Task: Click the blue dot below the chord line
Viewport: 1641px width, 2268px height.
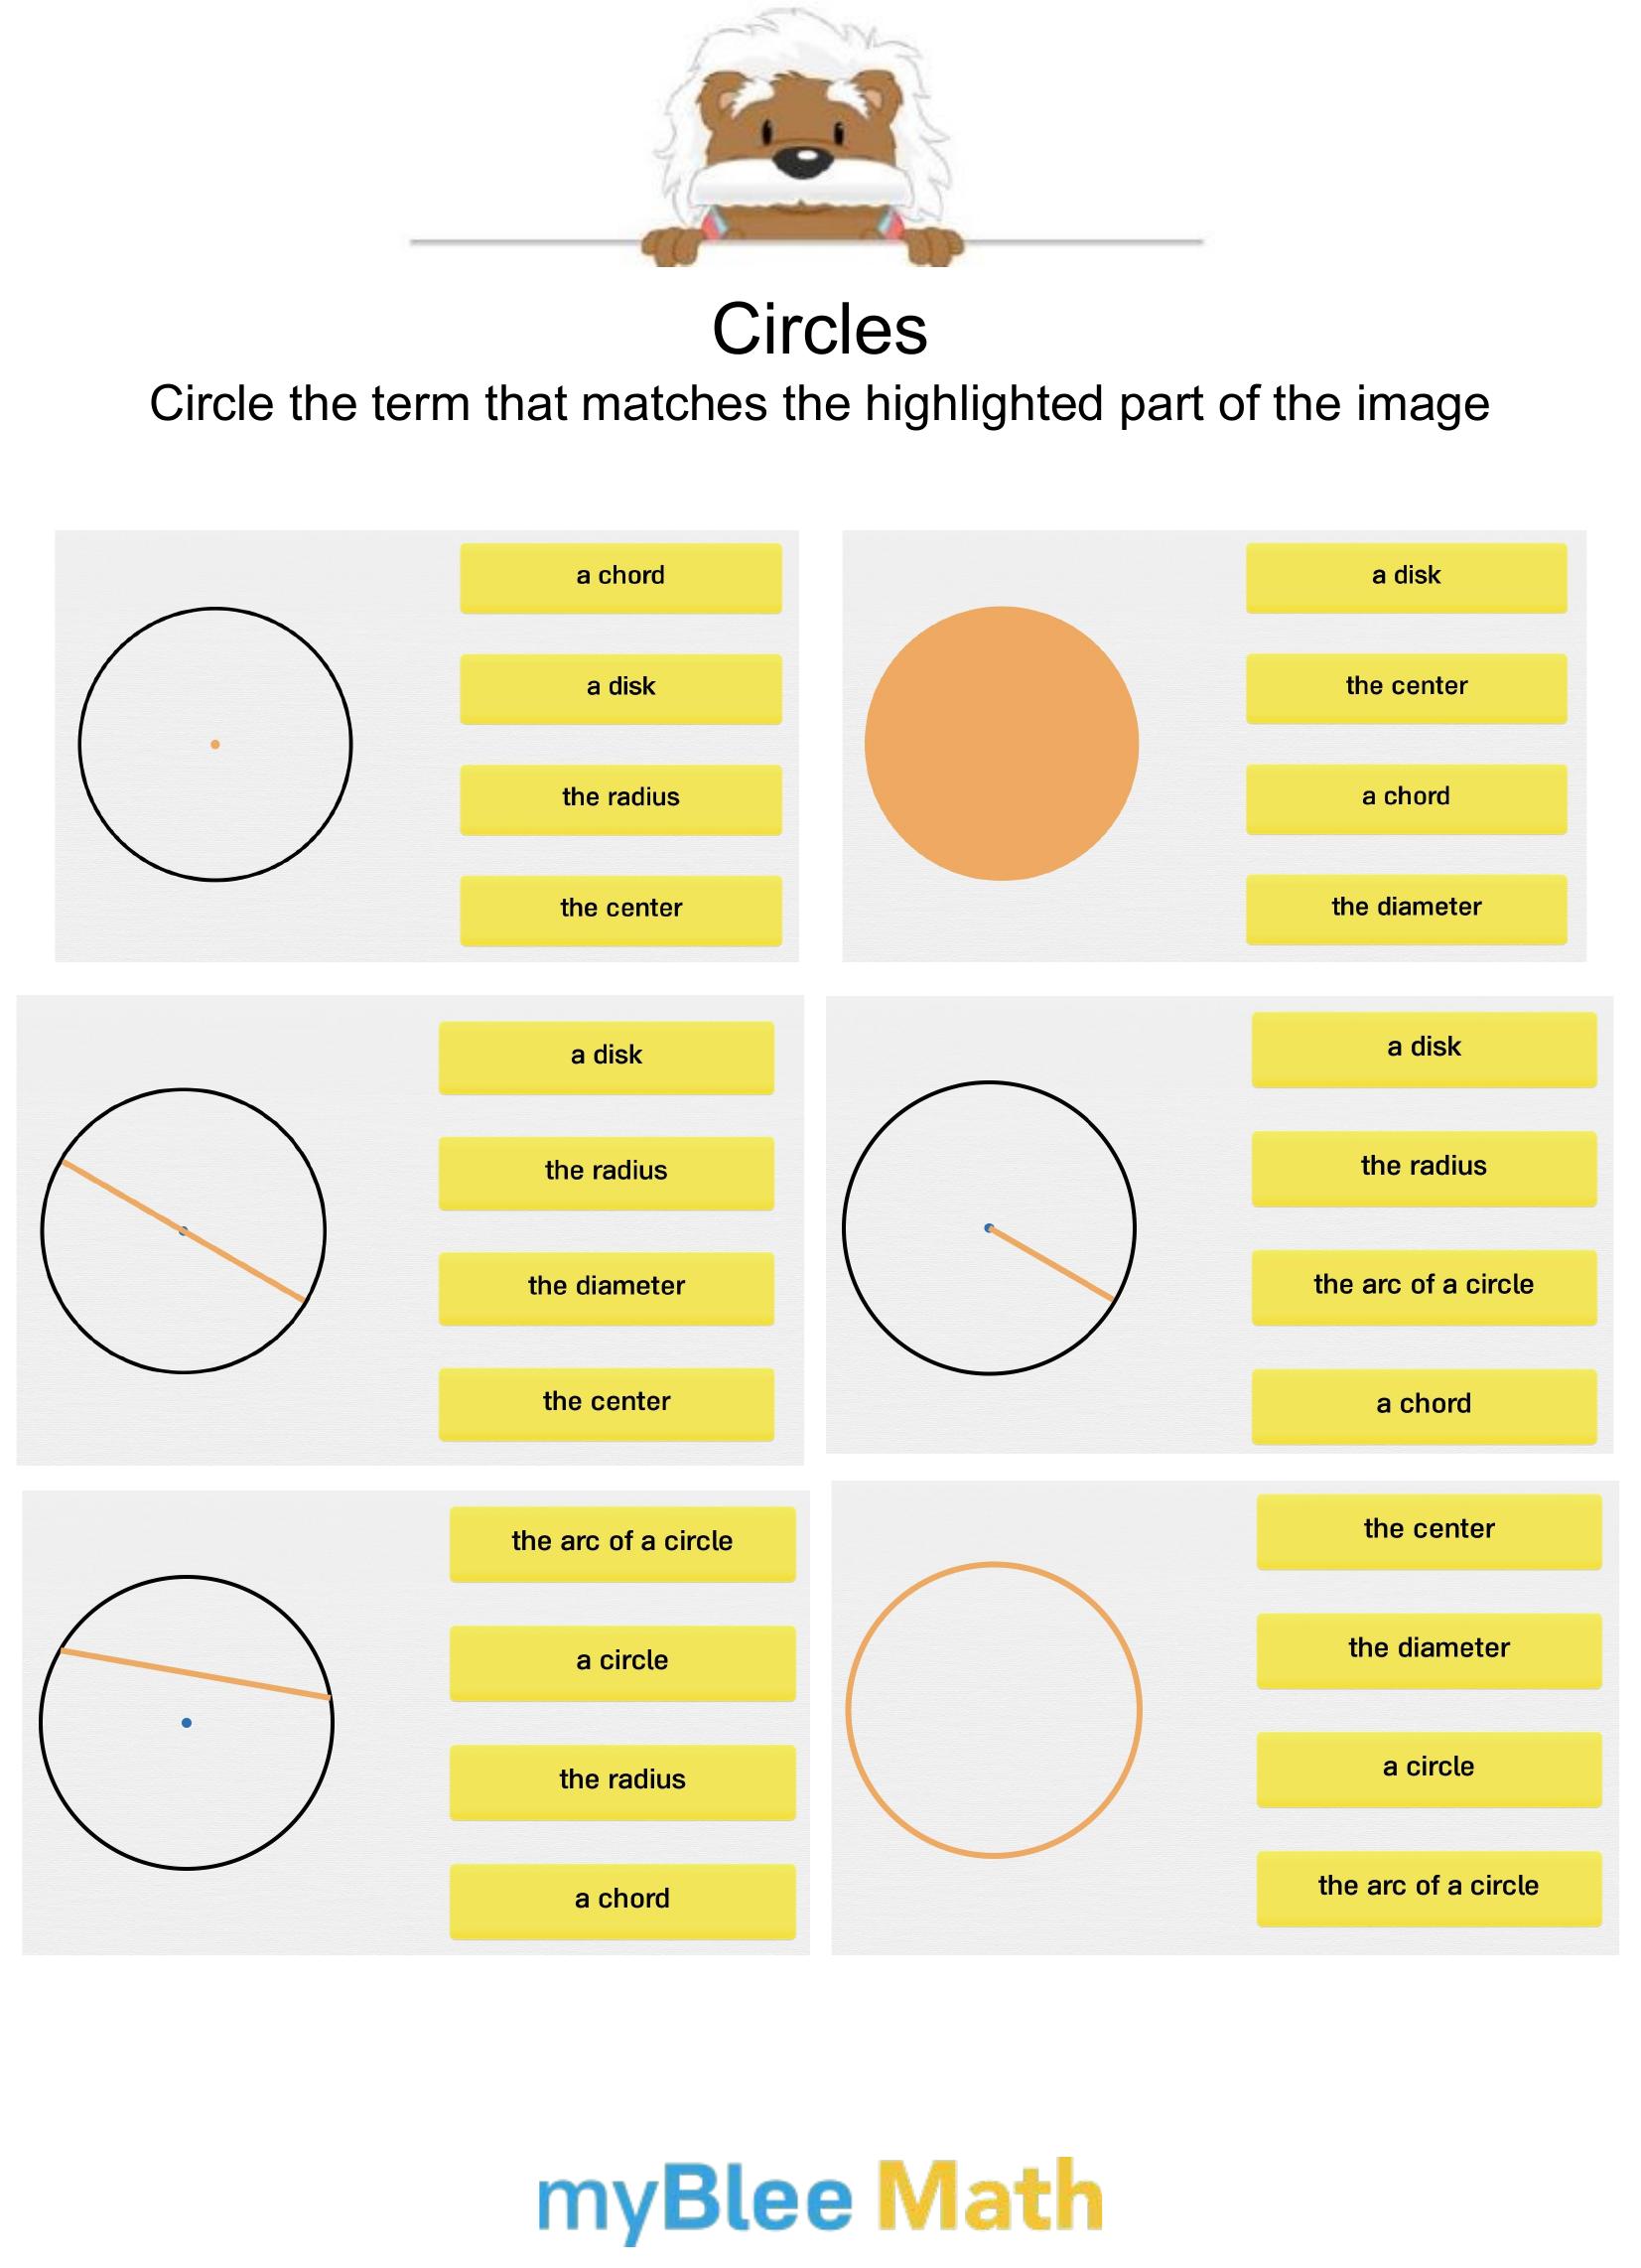Action: click(x=187, y=1722)
